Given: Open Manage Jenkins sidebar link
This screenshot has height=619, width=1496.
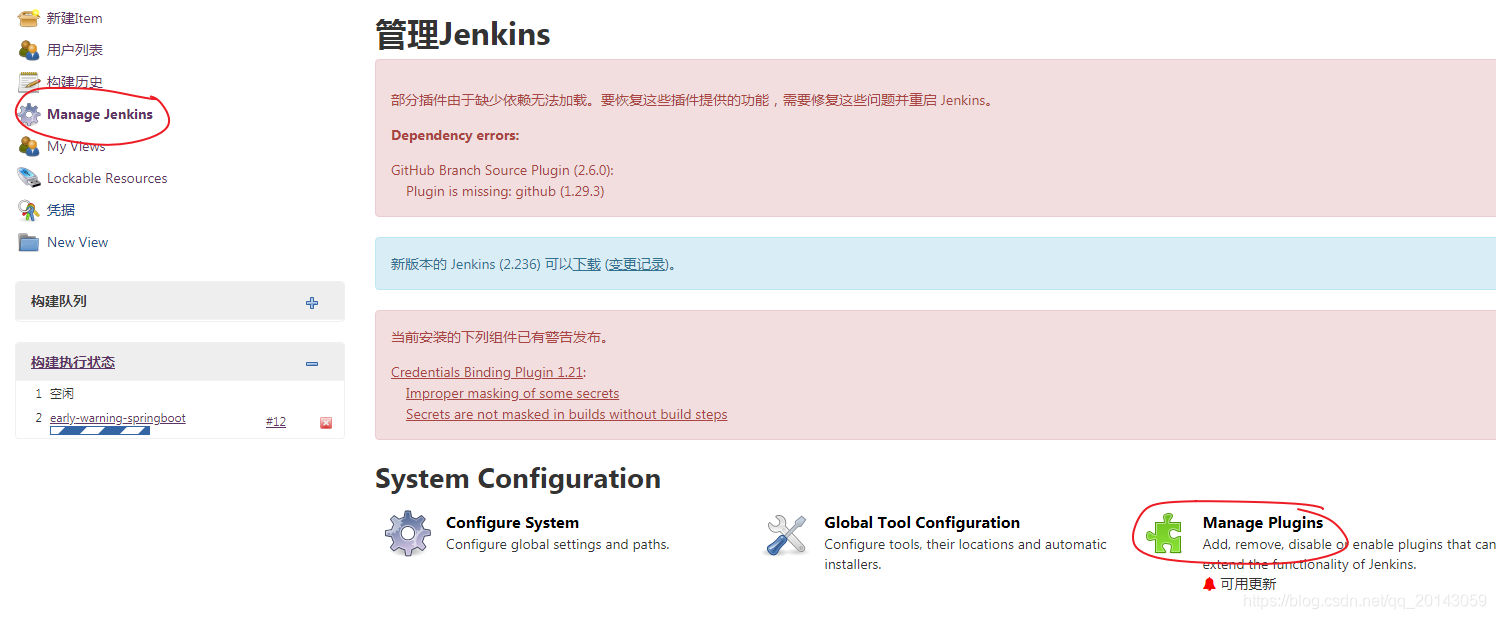Looking at the screenshot, I should coord(100,114).
